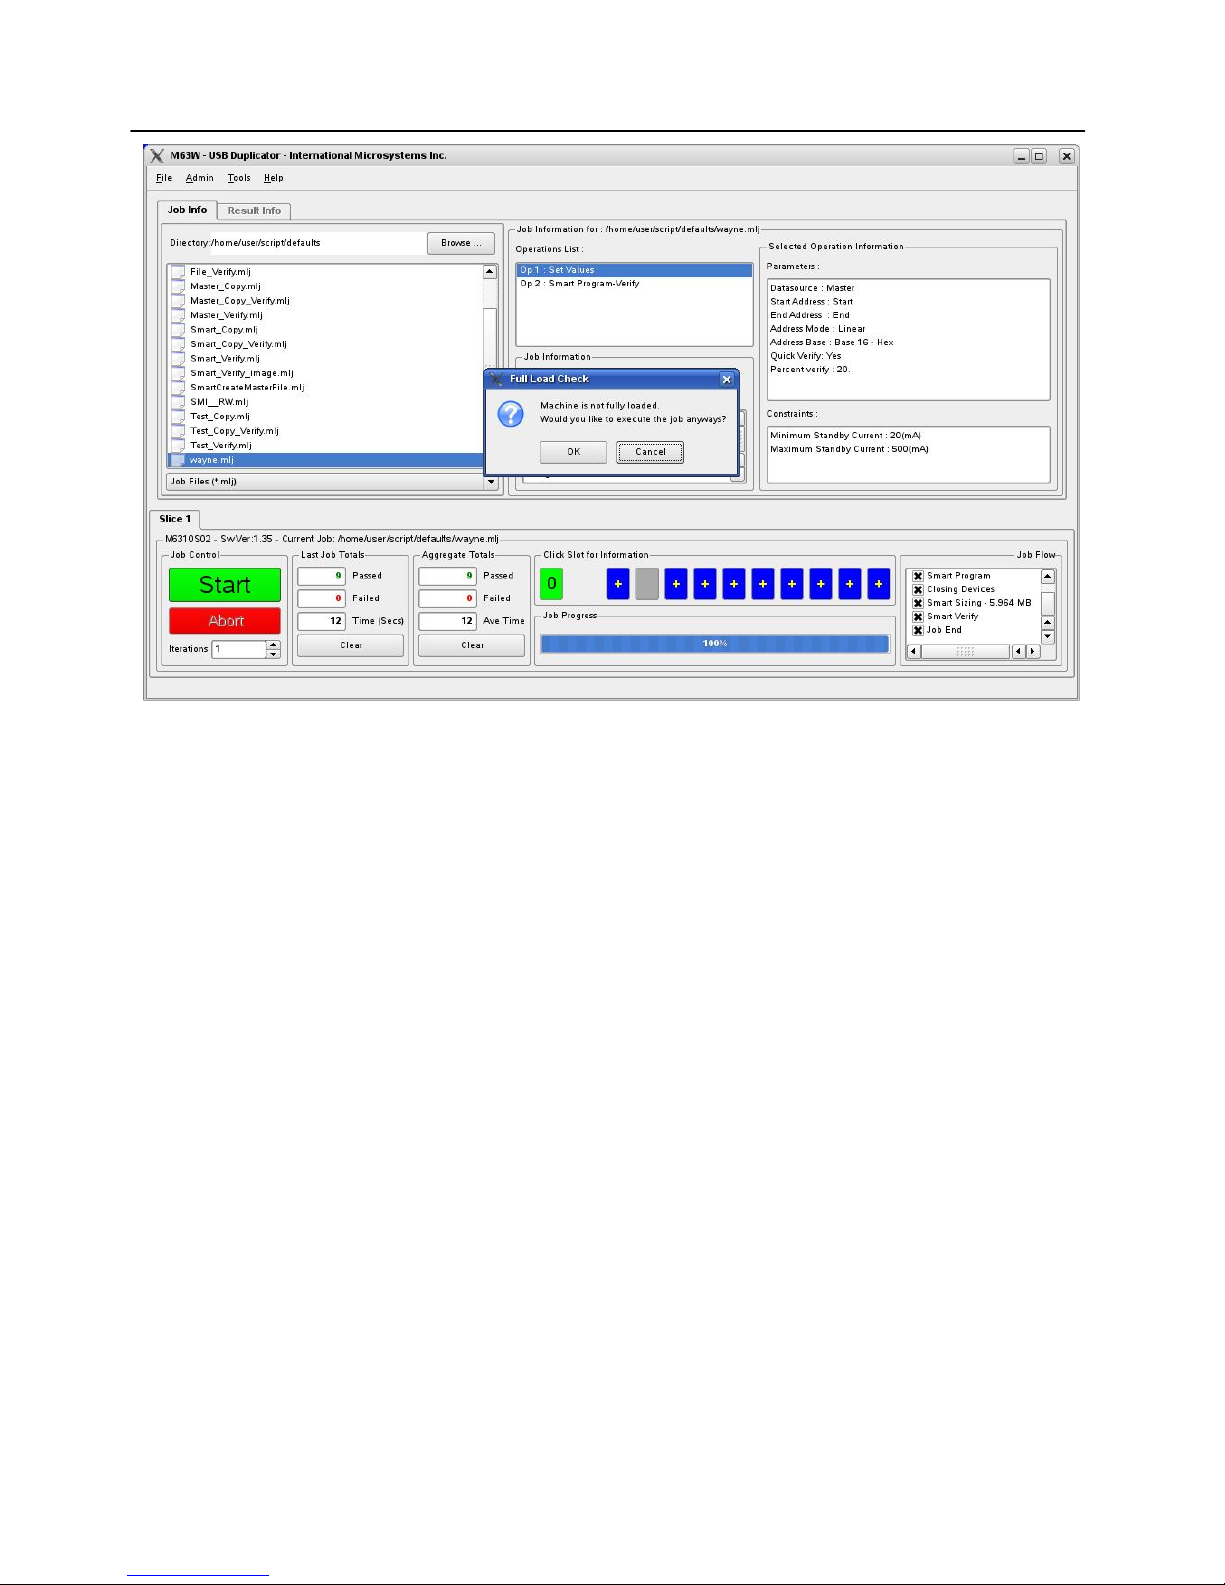1225x1585 pixels.
Task: Open the Job Files (*.mlj) filter dropdown
Action: point(491,482)
